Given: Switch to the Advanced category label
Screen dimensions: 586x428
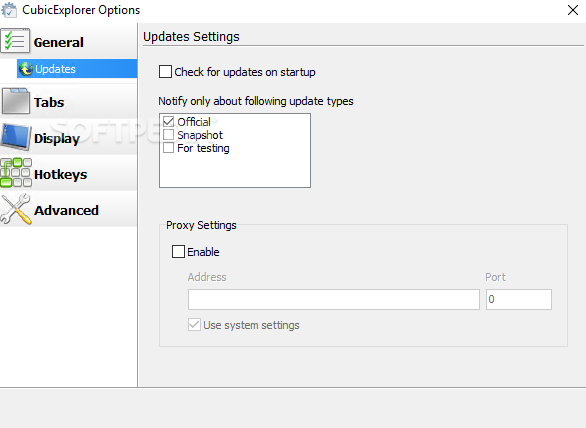Looking at the screenshot, I should [x=67, y=210].
